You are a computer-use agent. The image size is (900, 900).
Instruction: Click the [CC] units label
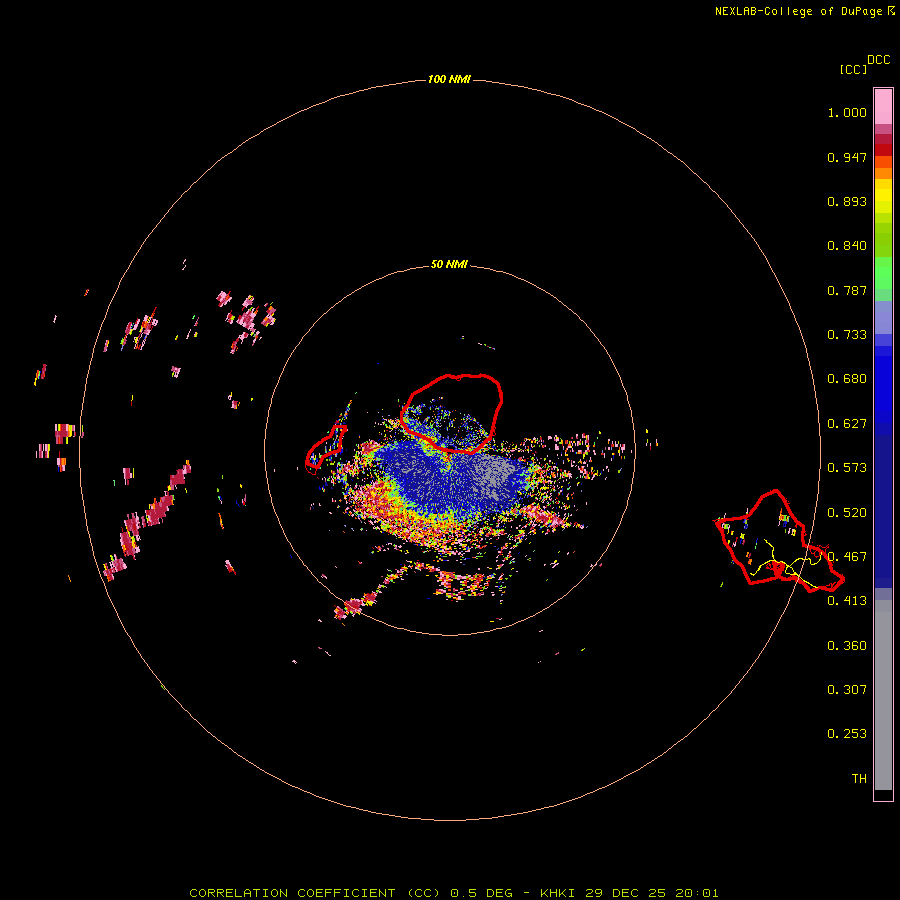(x=854, y=69)
